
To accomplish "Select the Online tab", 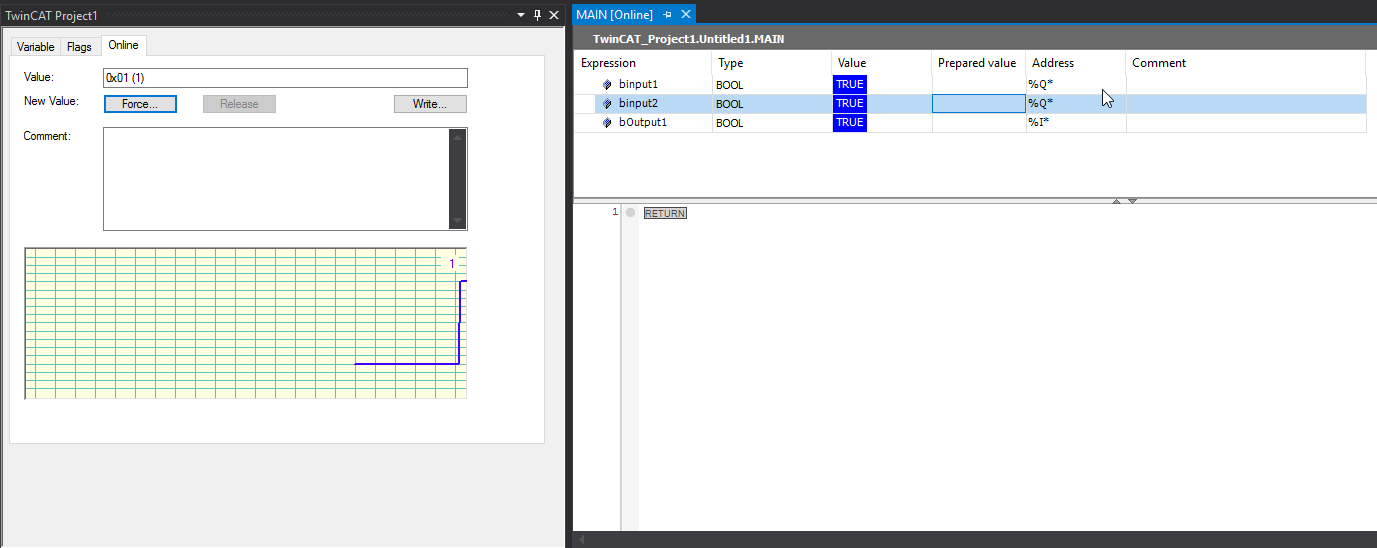I will [x=124, y=46].
